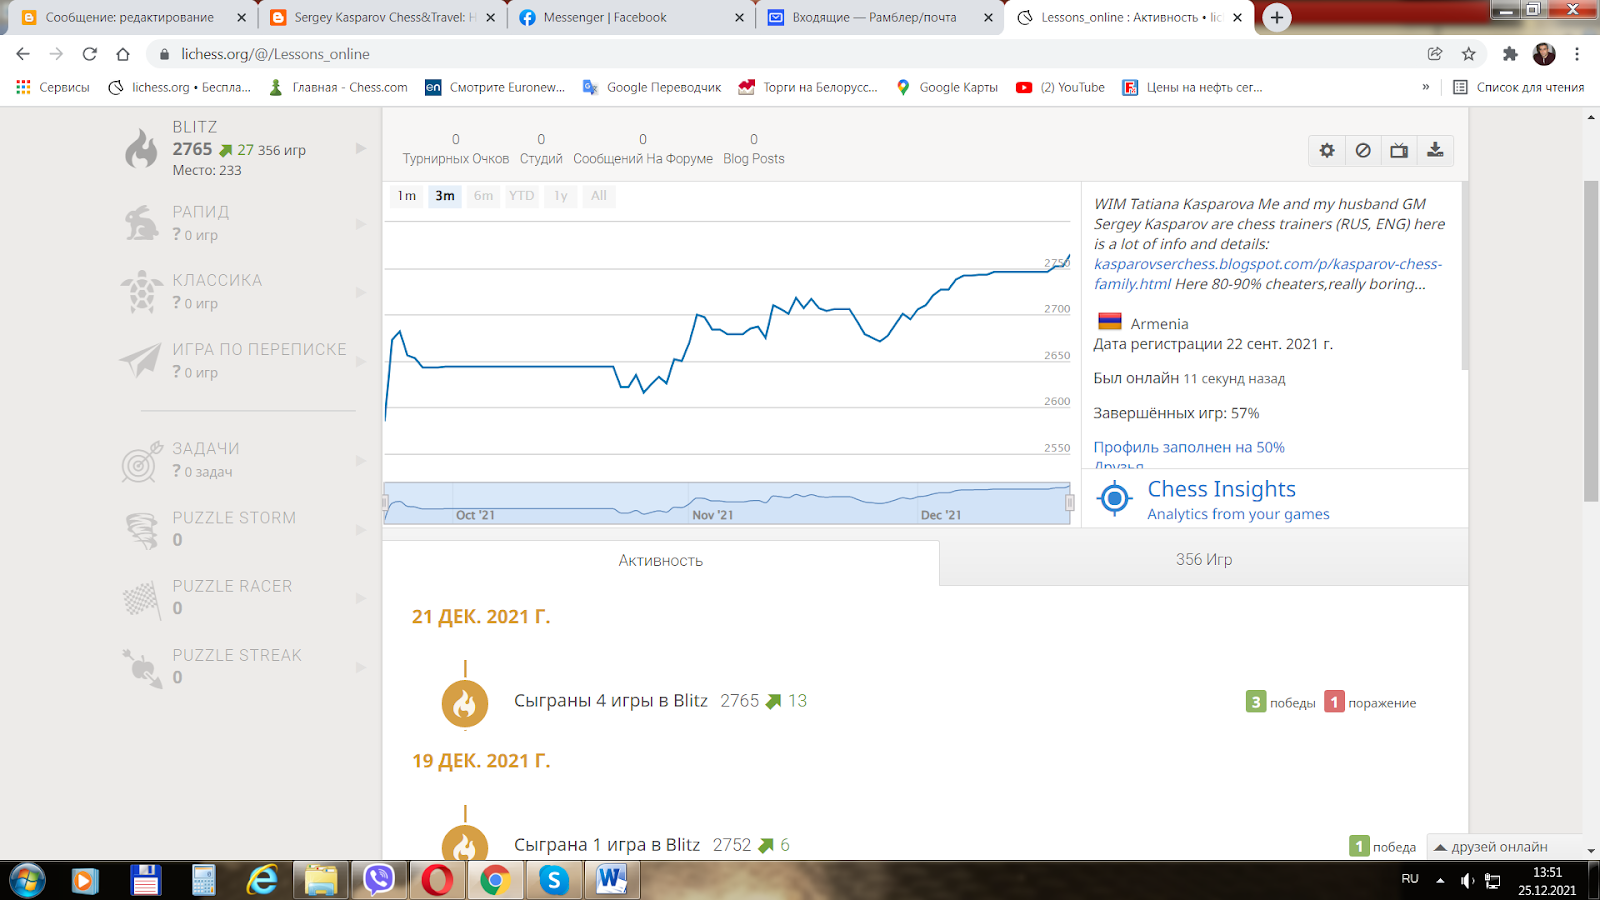Click the Windows Start button

(x=27, y=880)
